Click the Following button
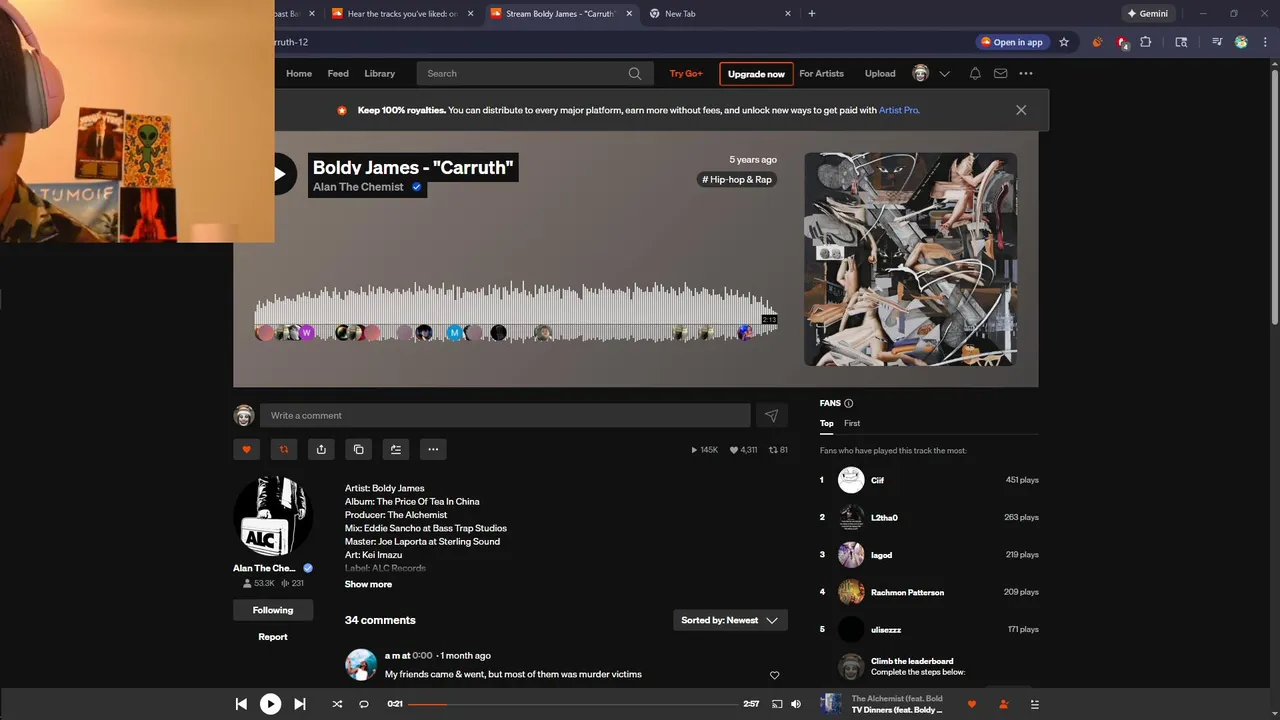 273,610
